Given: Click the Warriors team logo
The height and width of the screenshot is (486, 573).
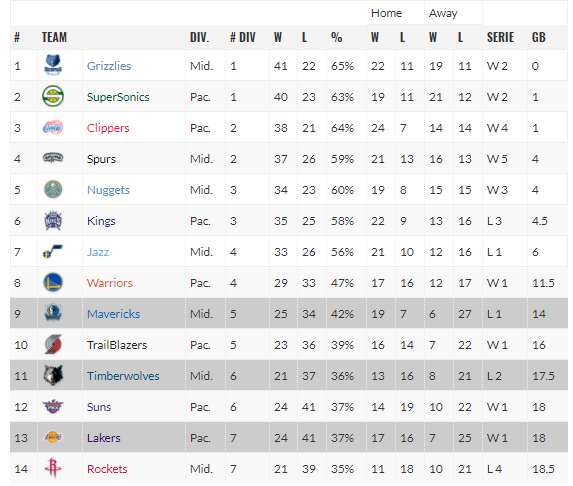Looking at the screenshot, I should coord(53,282).
